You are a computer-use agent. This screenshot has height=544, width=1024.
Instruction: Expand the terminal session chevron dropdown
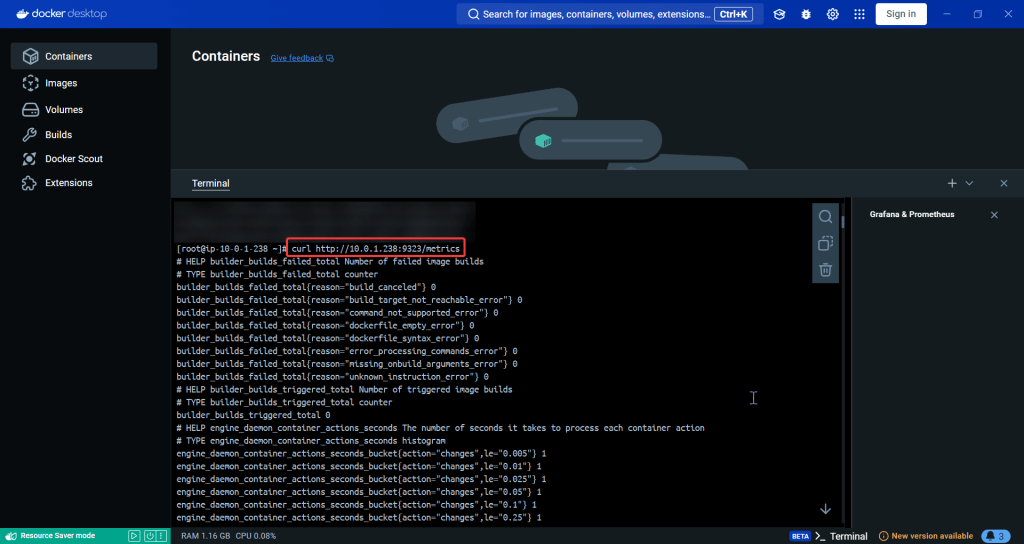tap(969, 184)
